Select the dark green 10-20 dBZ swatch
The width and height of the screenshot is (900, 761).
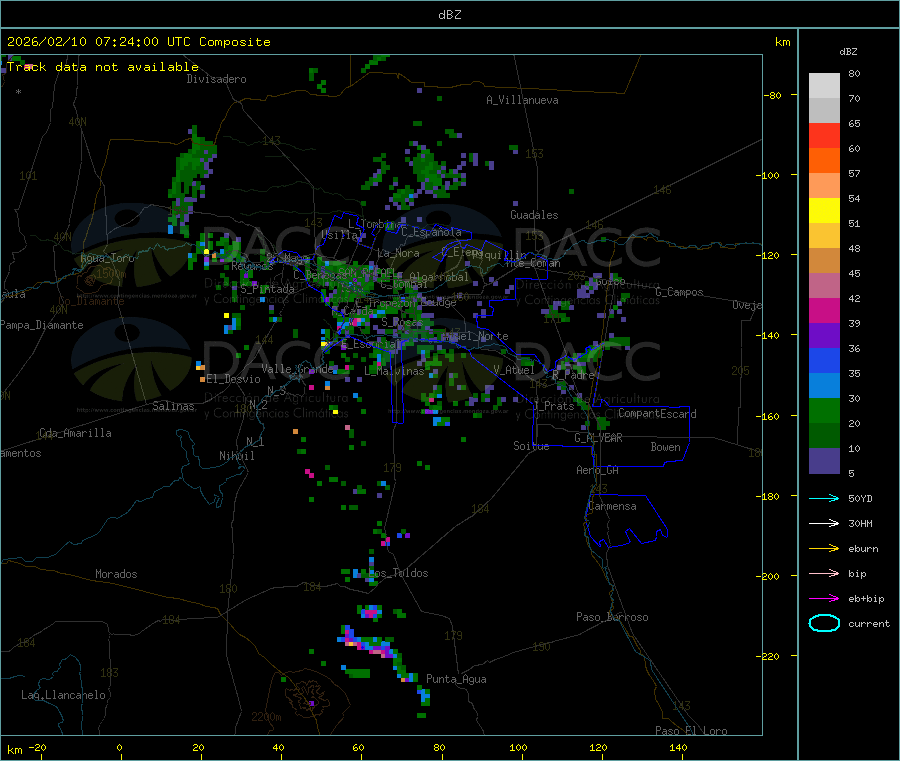(x=824, y=436)
